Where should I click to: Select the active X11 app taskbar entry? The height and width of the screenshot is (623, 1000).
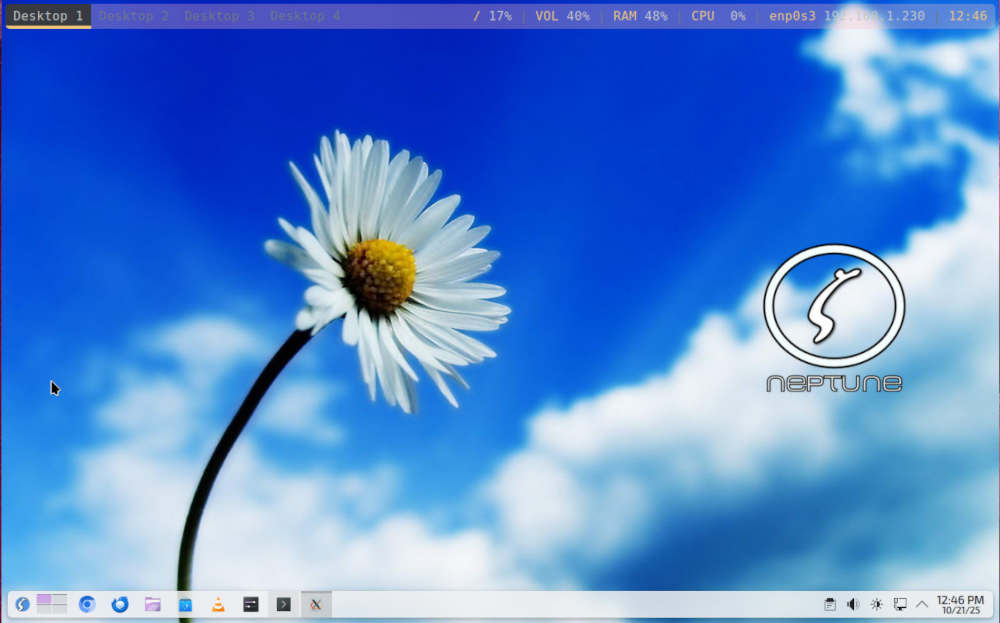pyautogui.click(x=316, y=604)
